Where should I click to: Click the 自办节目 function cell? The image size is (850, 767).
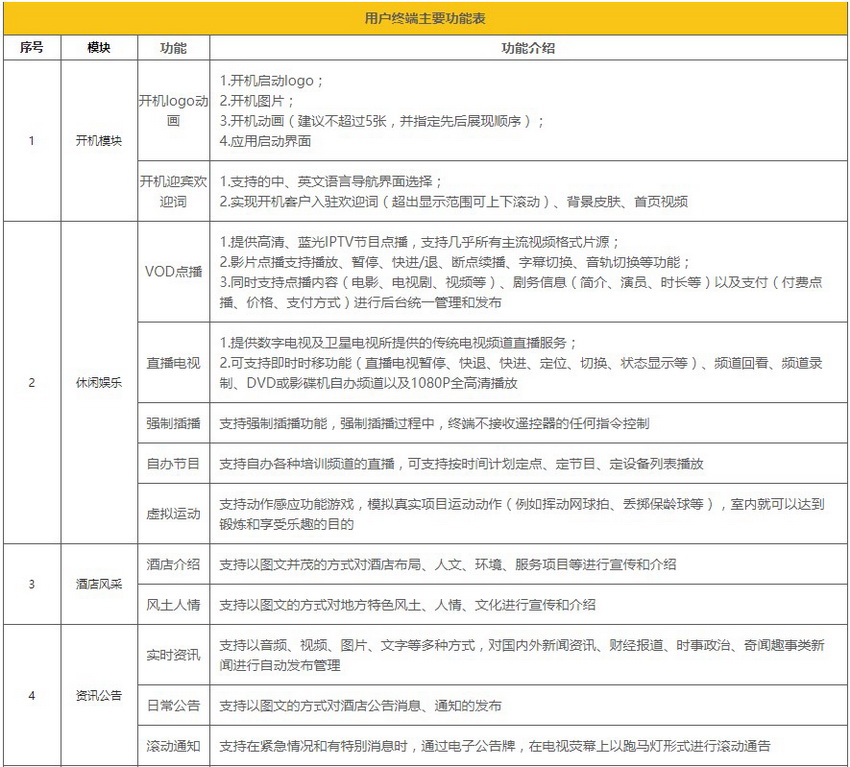tap(173, 463)
